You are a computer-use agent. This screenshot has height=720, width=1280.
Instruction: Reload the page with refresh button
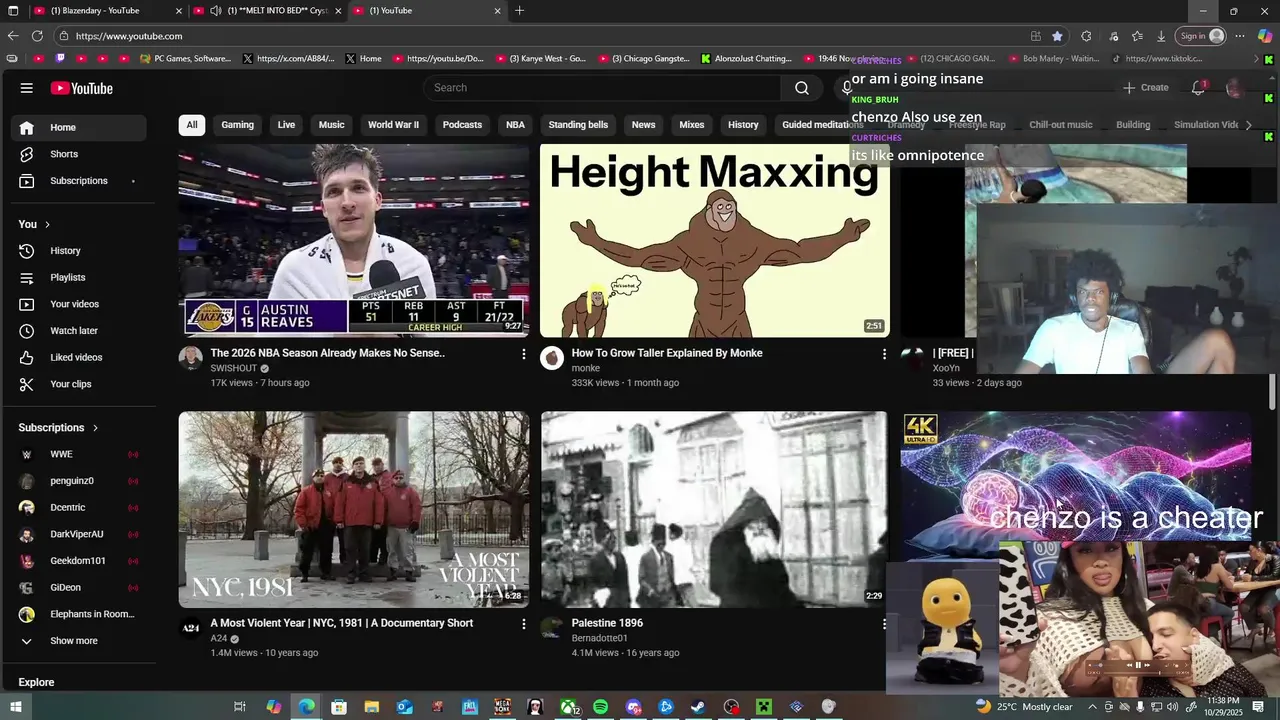click(38, 36)
